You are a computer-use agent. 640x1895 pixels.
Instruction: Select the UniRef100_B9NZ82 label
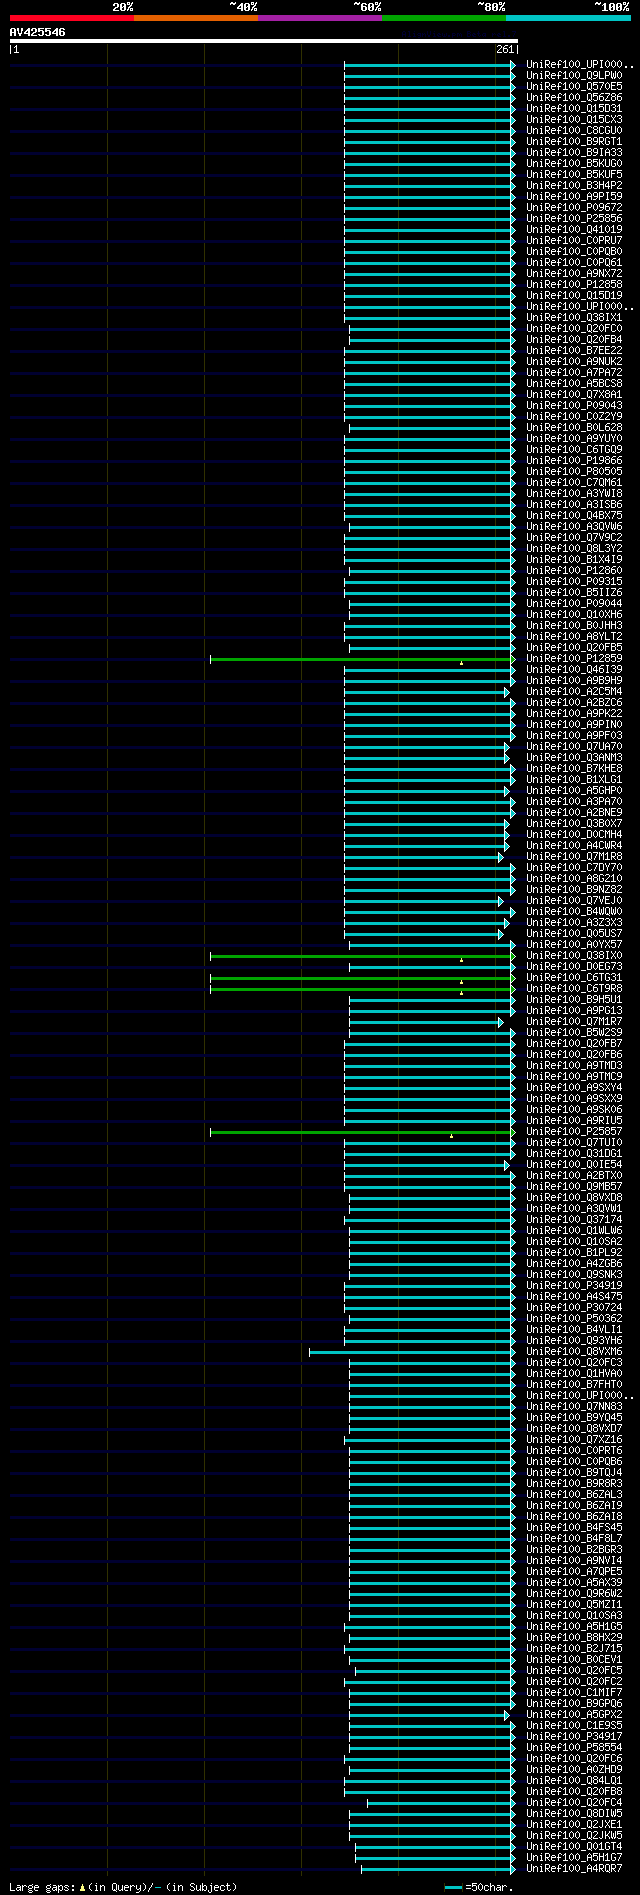pos(574,890)
